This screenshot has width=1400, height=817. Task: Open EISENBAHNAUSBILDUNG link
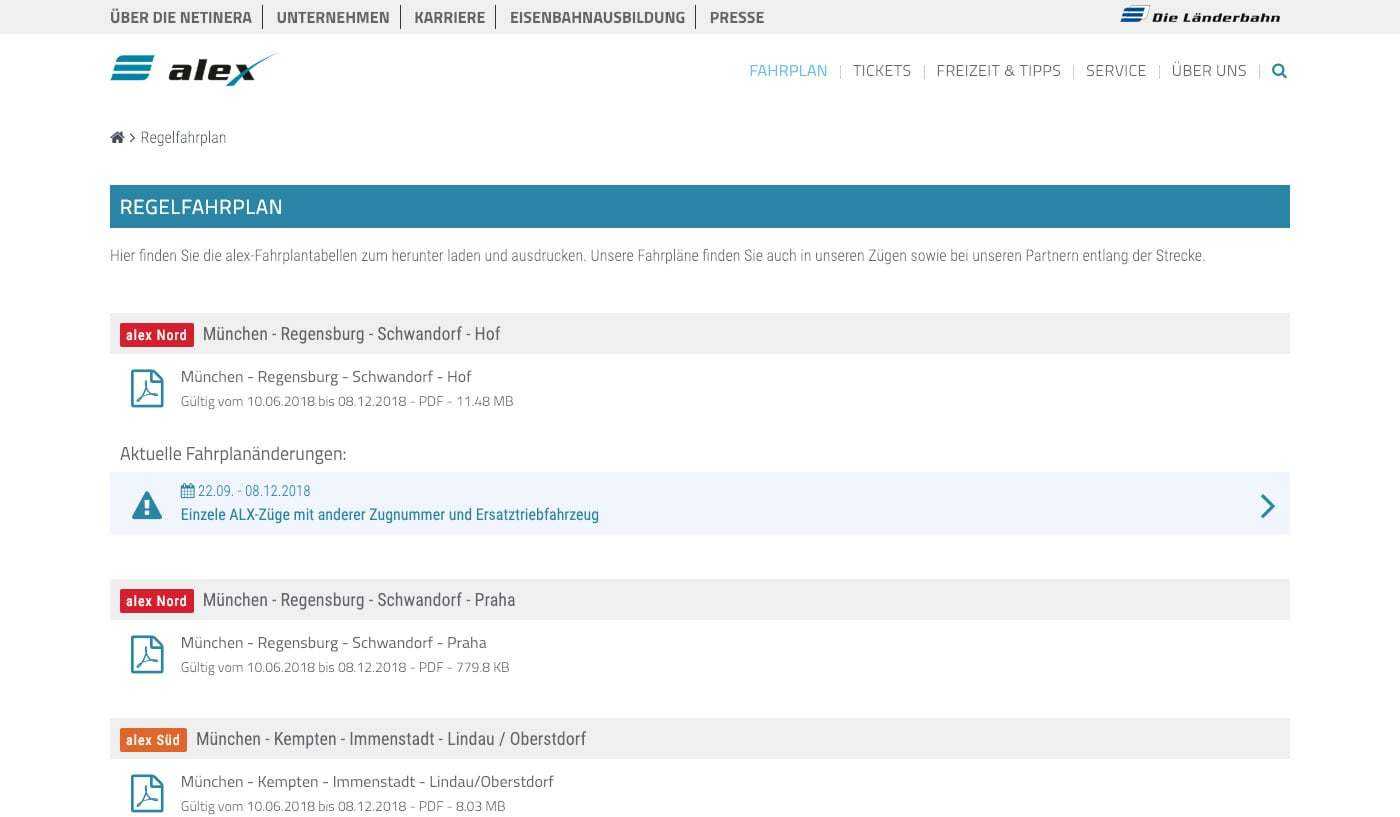(x=597, y=17)
